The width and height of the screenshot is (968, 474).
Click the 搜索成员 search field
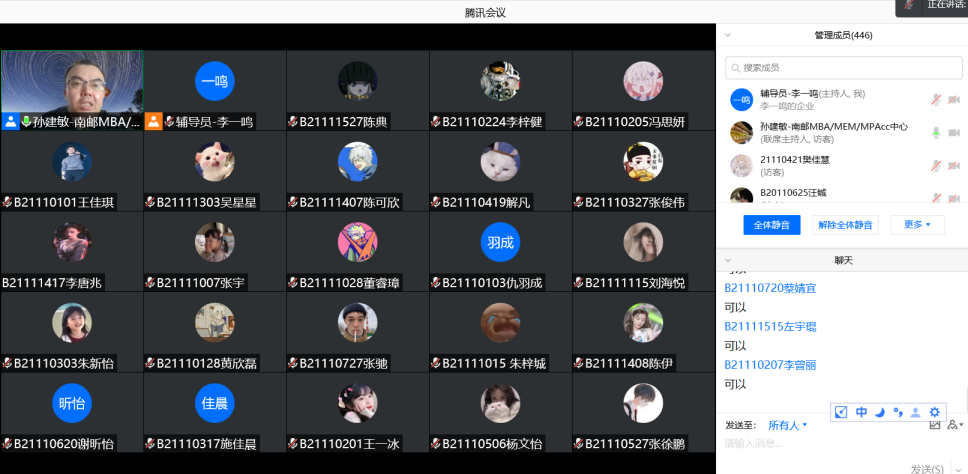843,68
